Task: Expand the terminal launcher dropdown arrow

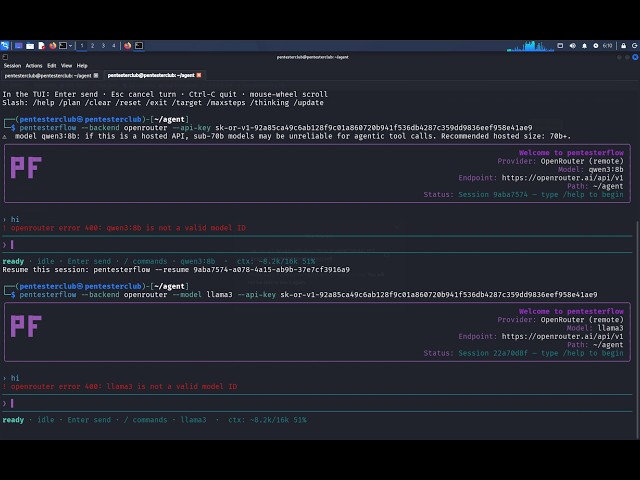Action: (x=71, y=46)
